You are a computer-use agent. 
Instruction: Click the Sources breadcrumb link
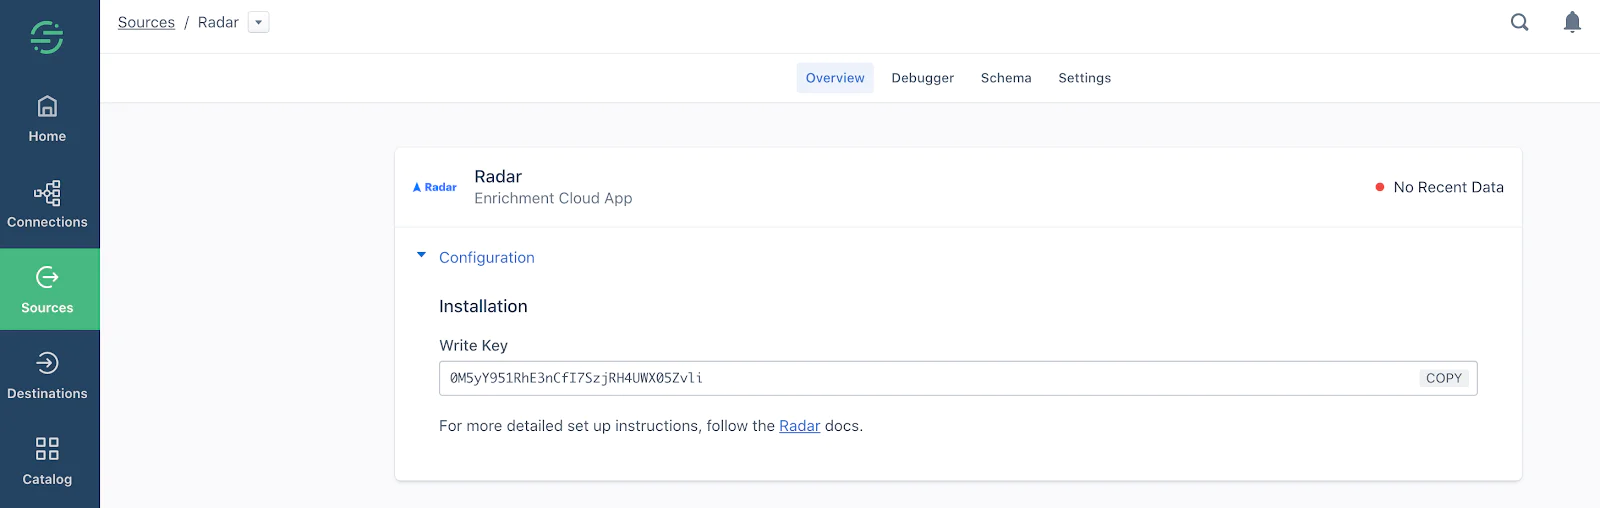coord(146,22)
